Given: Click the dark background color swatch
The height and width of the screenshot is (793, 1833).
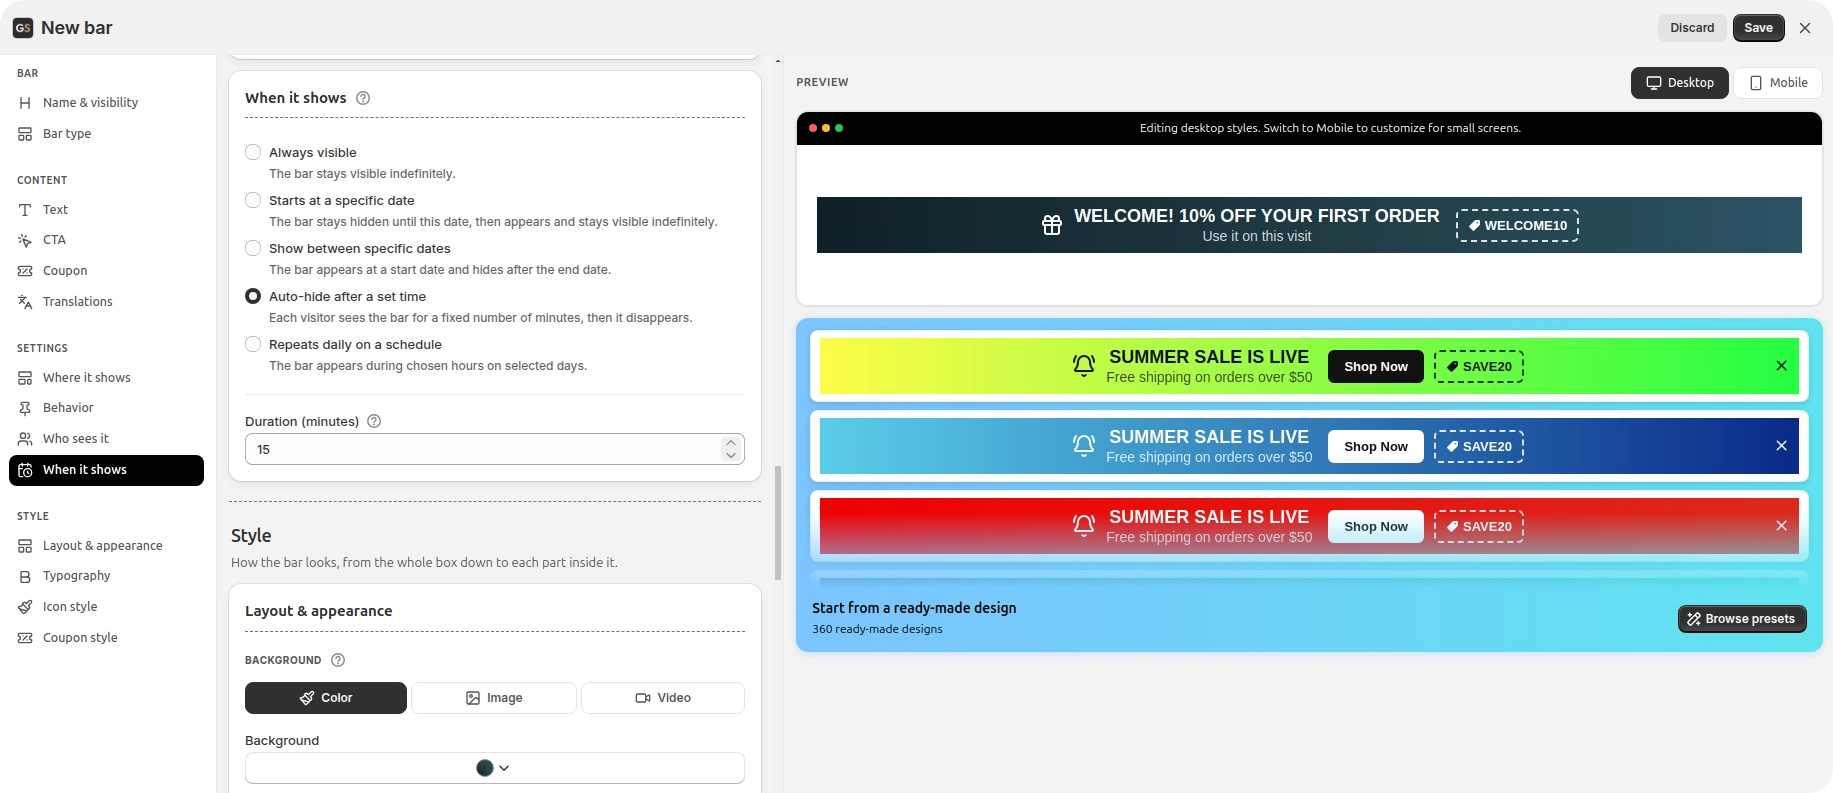Looking at the screenshot, I should 485,768.
